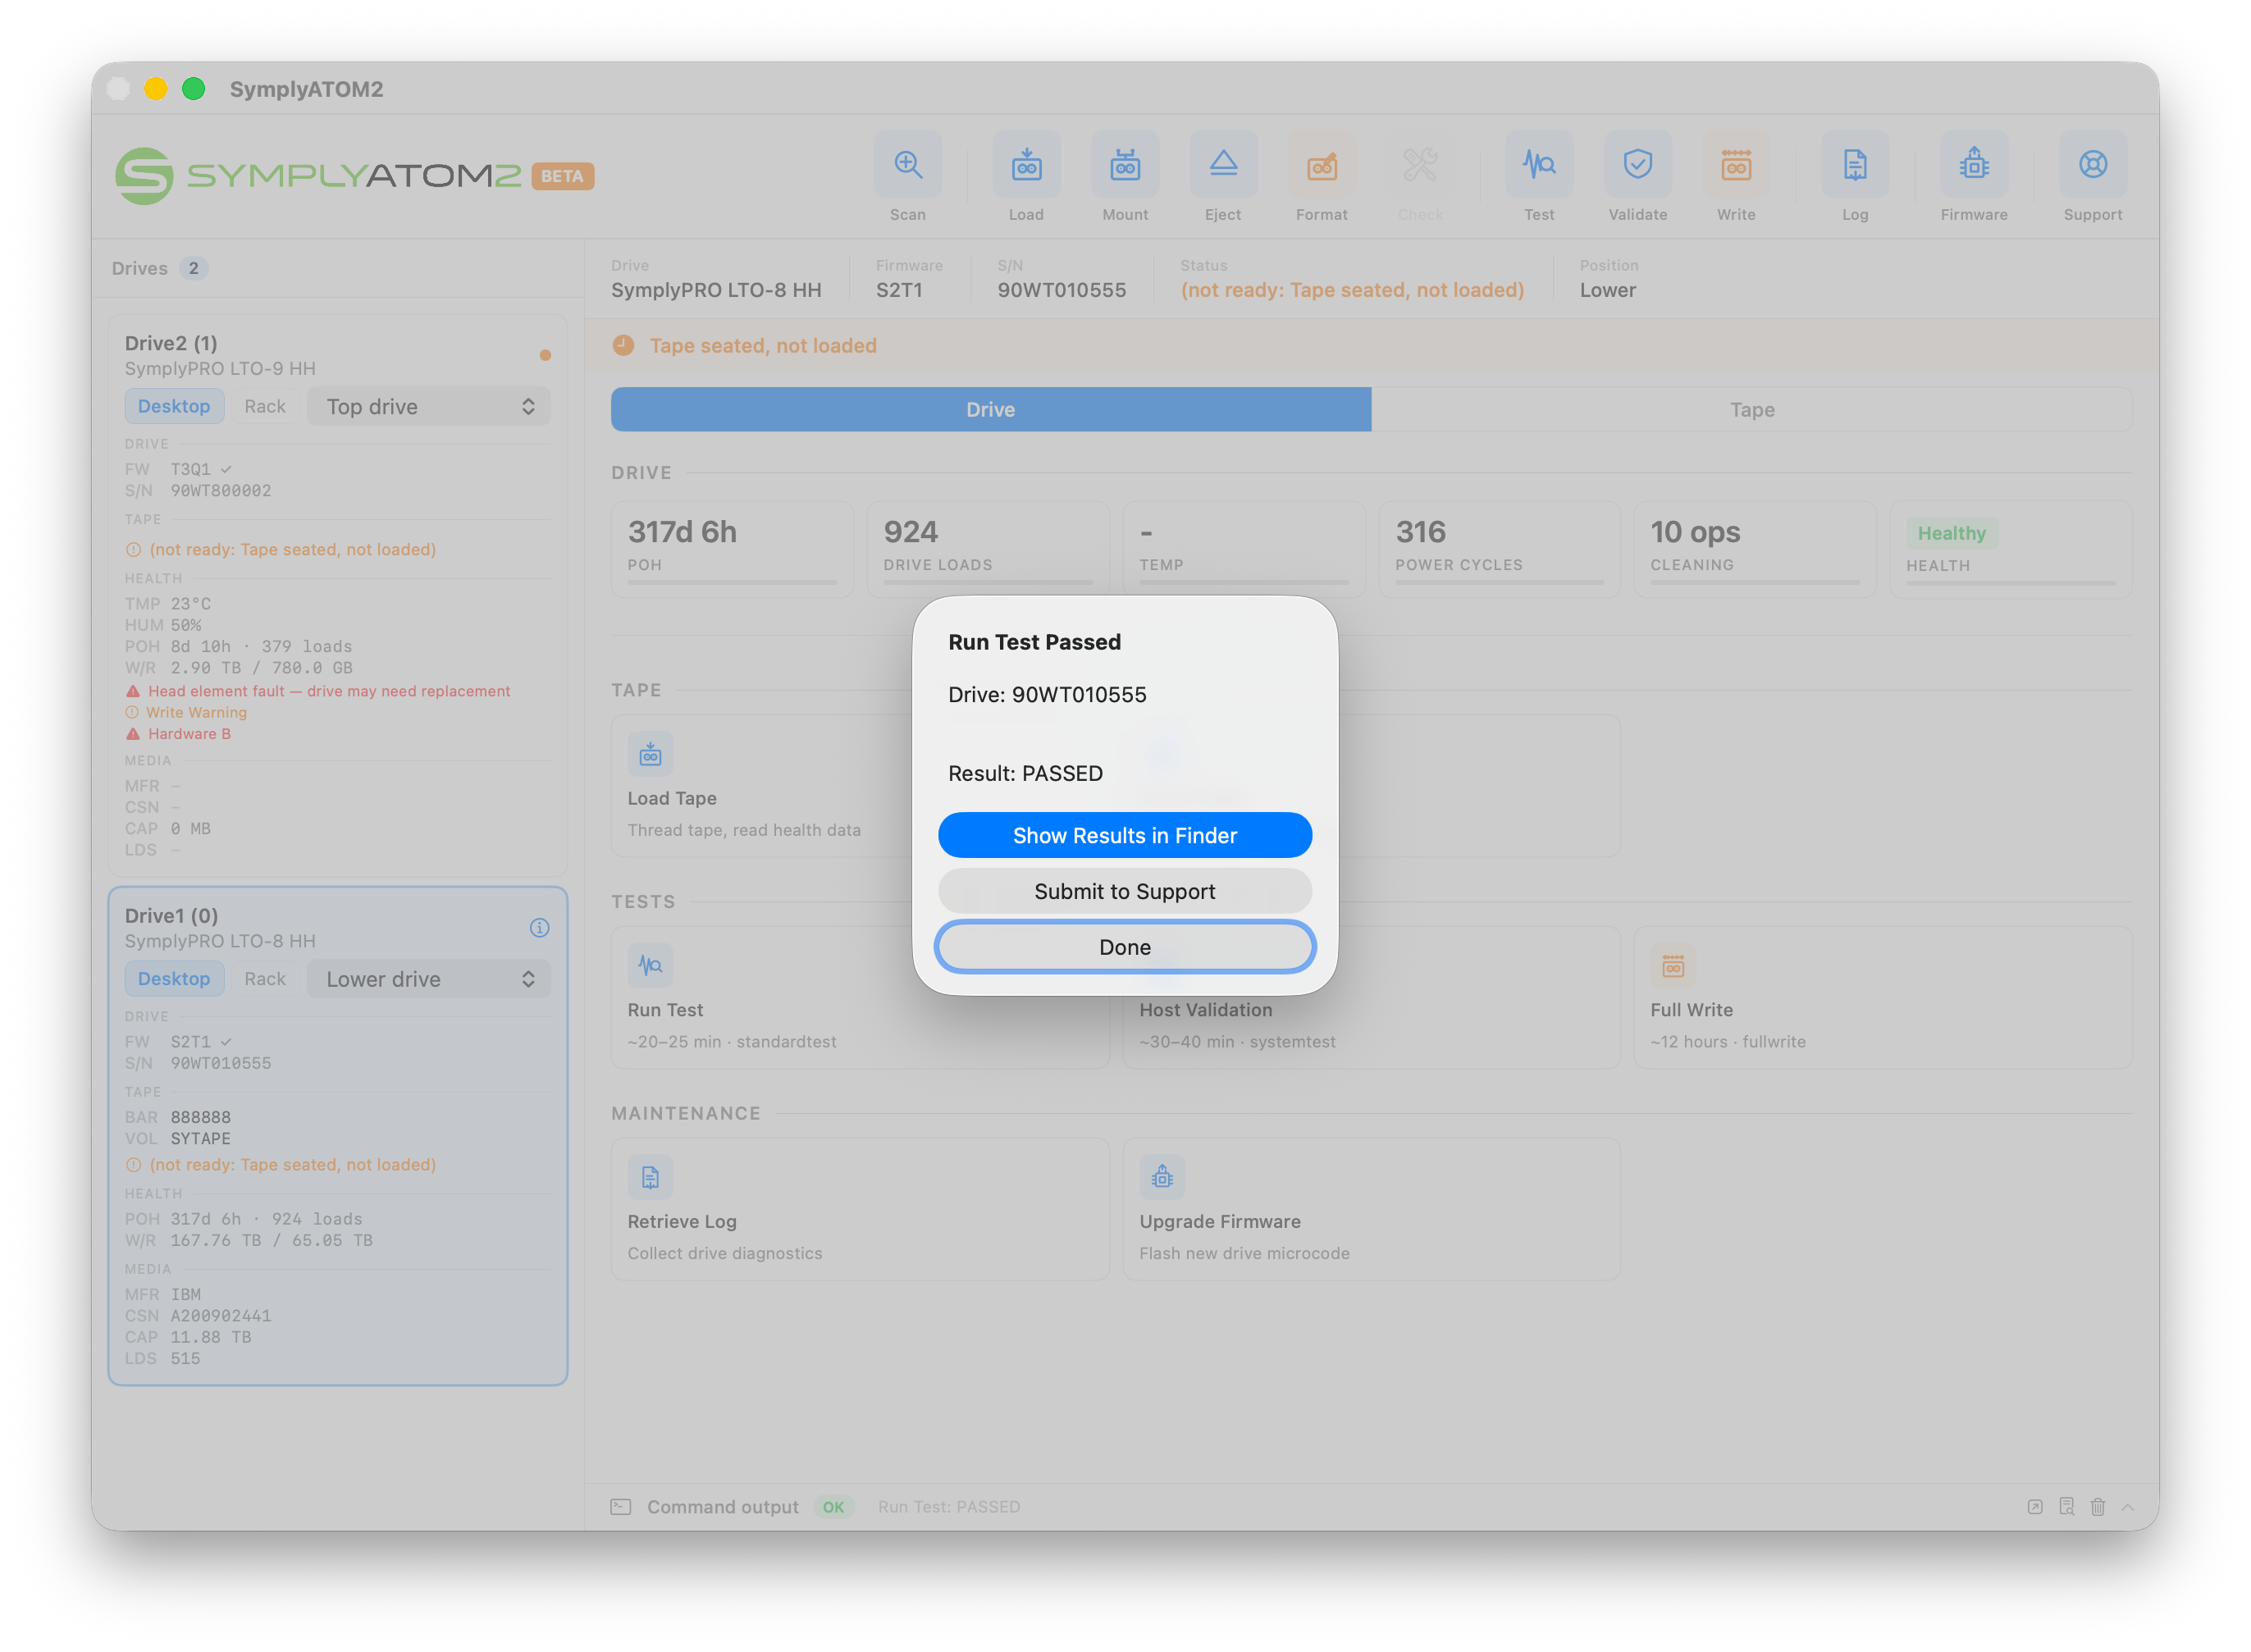Viewport: 2251px width, 1652px height.
Task: Open the Firmware toolbar icon
Action: click(1974, 165)
